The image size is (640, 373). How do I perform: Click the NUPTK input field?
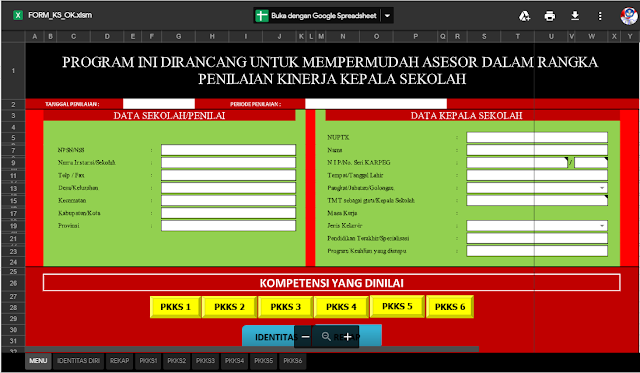(537, 137)
